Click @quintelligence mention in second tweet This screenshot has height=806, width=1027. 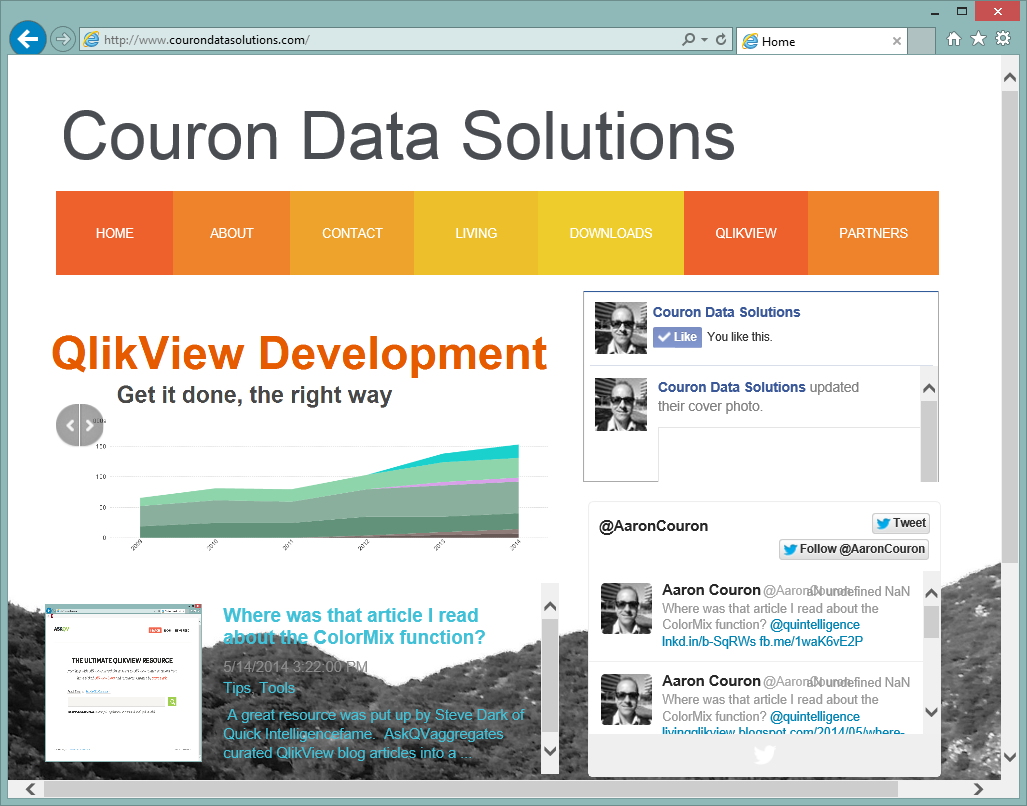815,716
